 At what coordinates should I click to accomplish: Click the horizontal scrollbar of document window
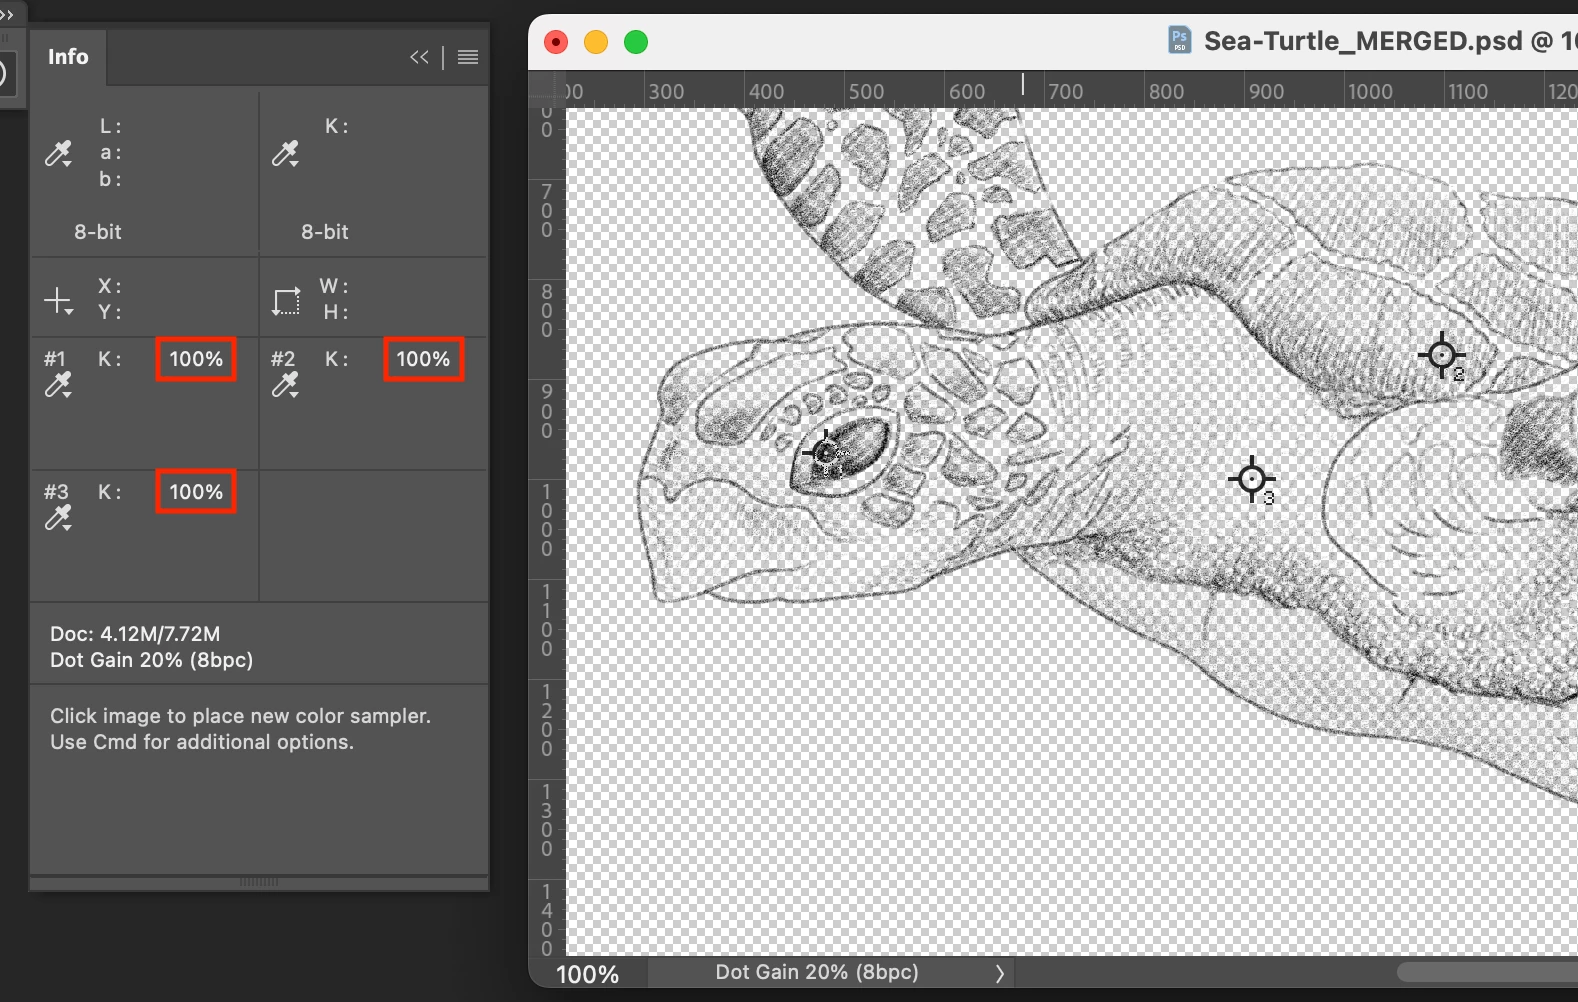[x=1487, y=972]
